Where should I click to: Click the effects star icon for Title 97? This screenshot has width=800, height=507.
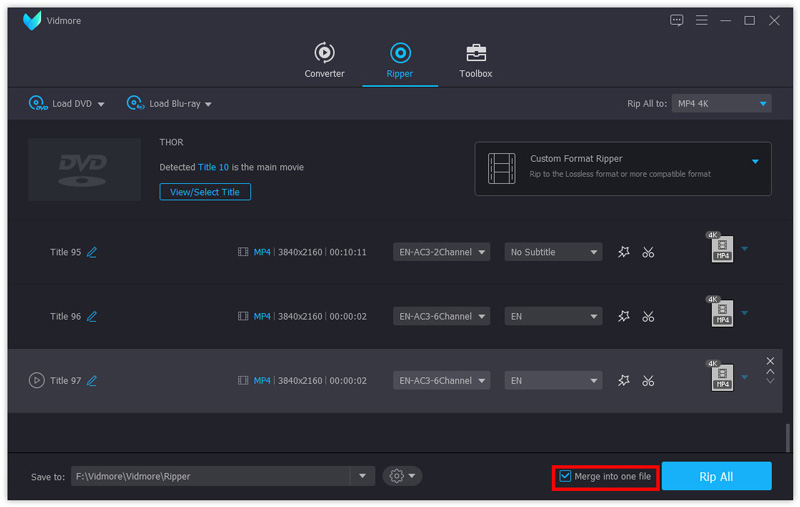point(624,381)
